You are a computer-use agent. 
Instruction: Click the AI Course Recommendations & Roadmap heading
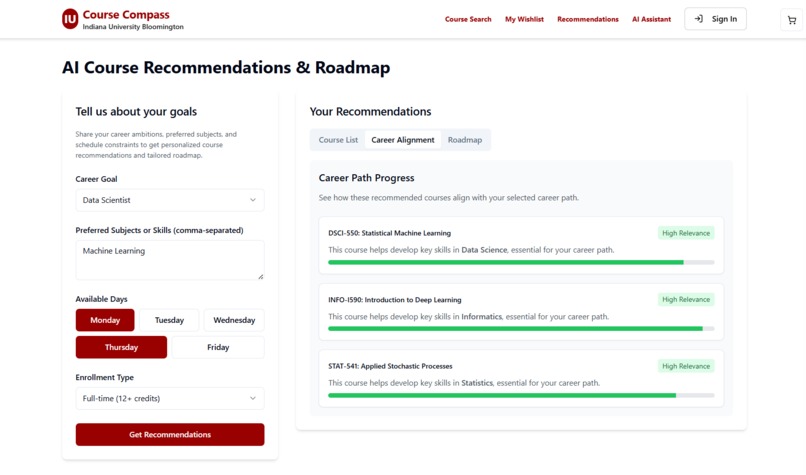226,67
